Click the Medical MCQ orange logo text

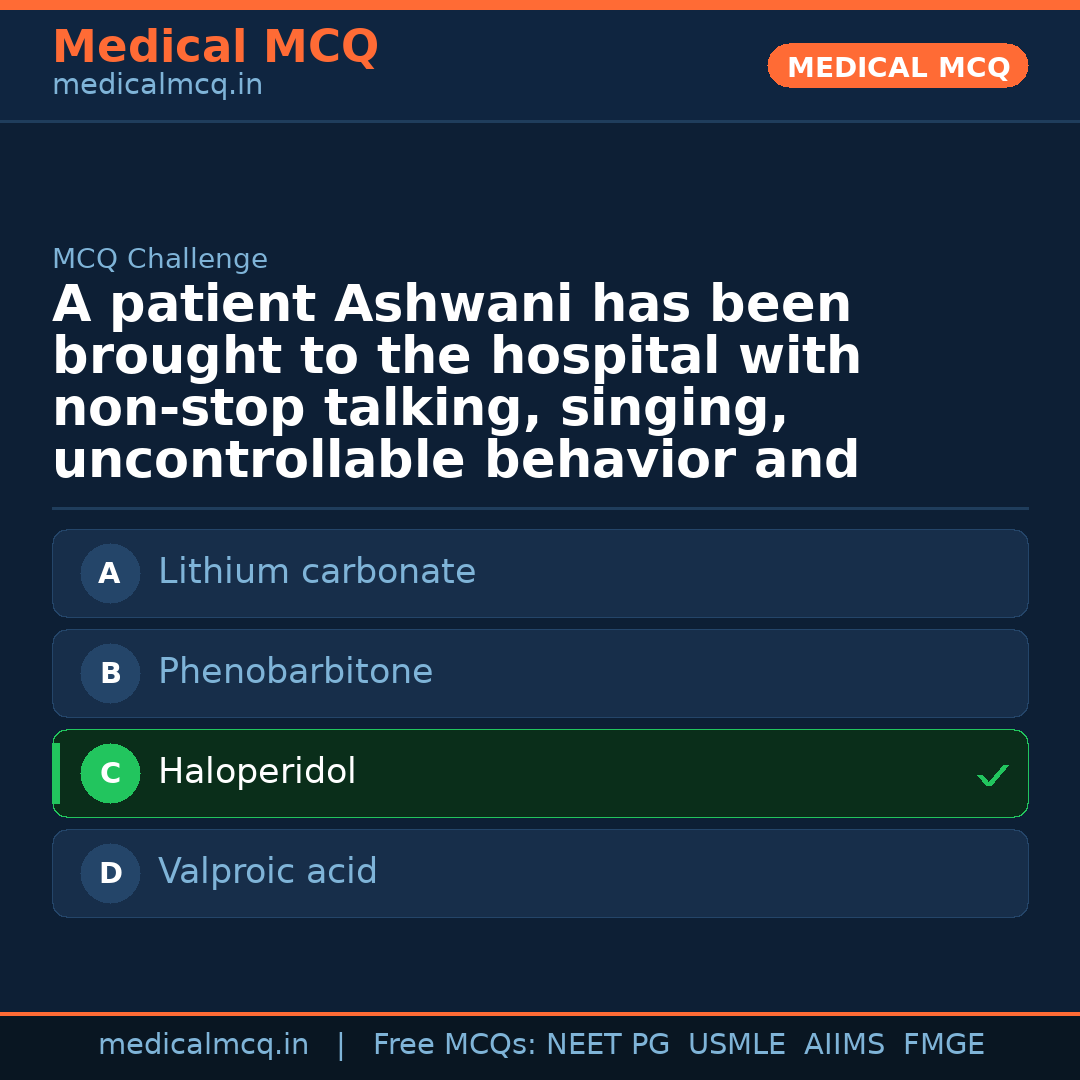click(x=215, y=47)
